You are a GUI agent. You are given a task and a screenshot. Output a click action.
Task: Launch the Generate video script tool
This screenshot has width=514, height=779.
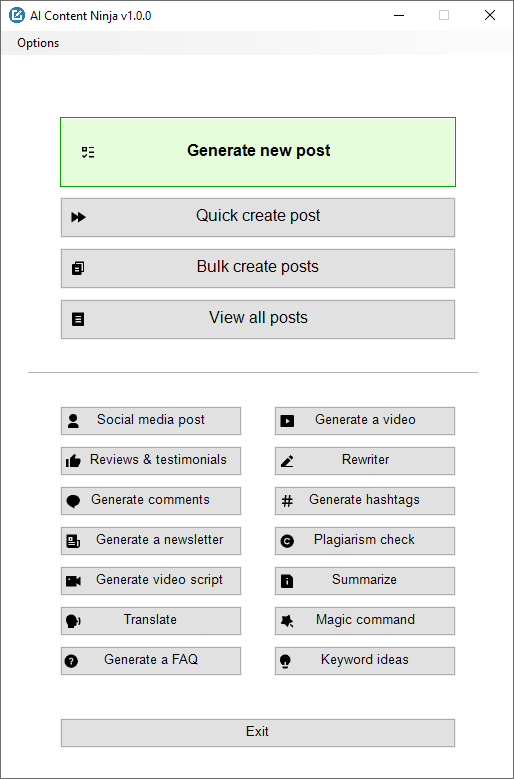point(151,581)
